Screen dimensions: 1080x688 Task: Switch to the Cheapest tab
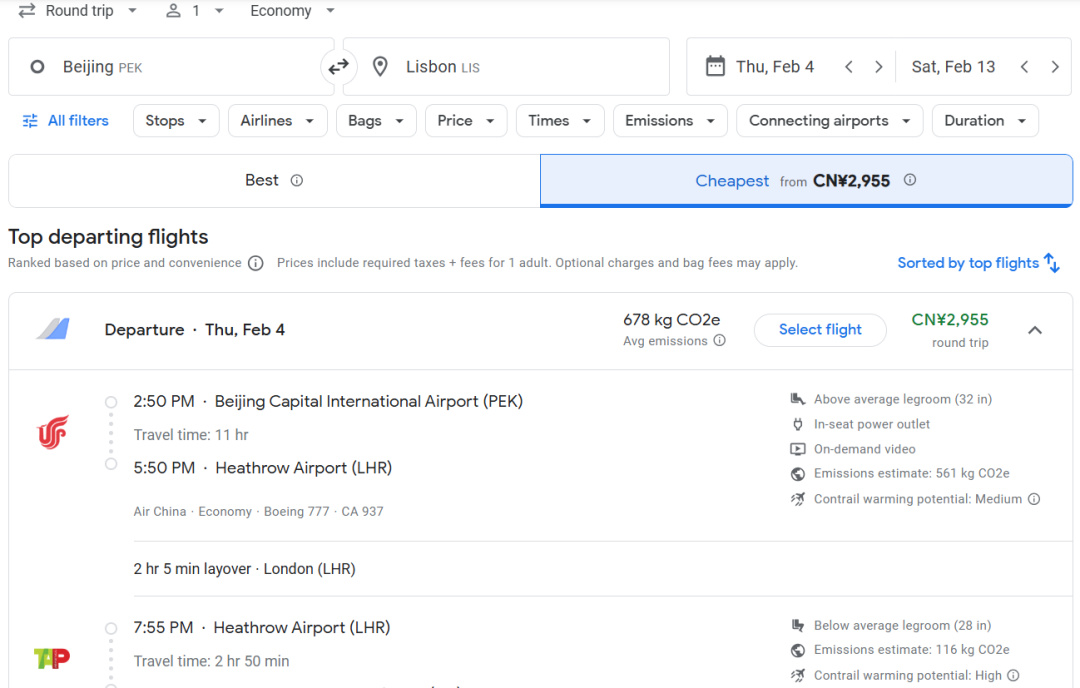[x=807, y=180]
